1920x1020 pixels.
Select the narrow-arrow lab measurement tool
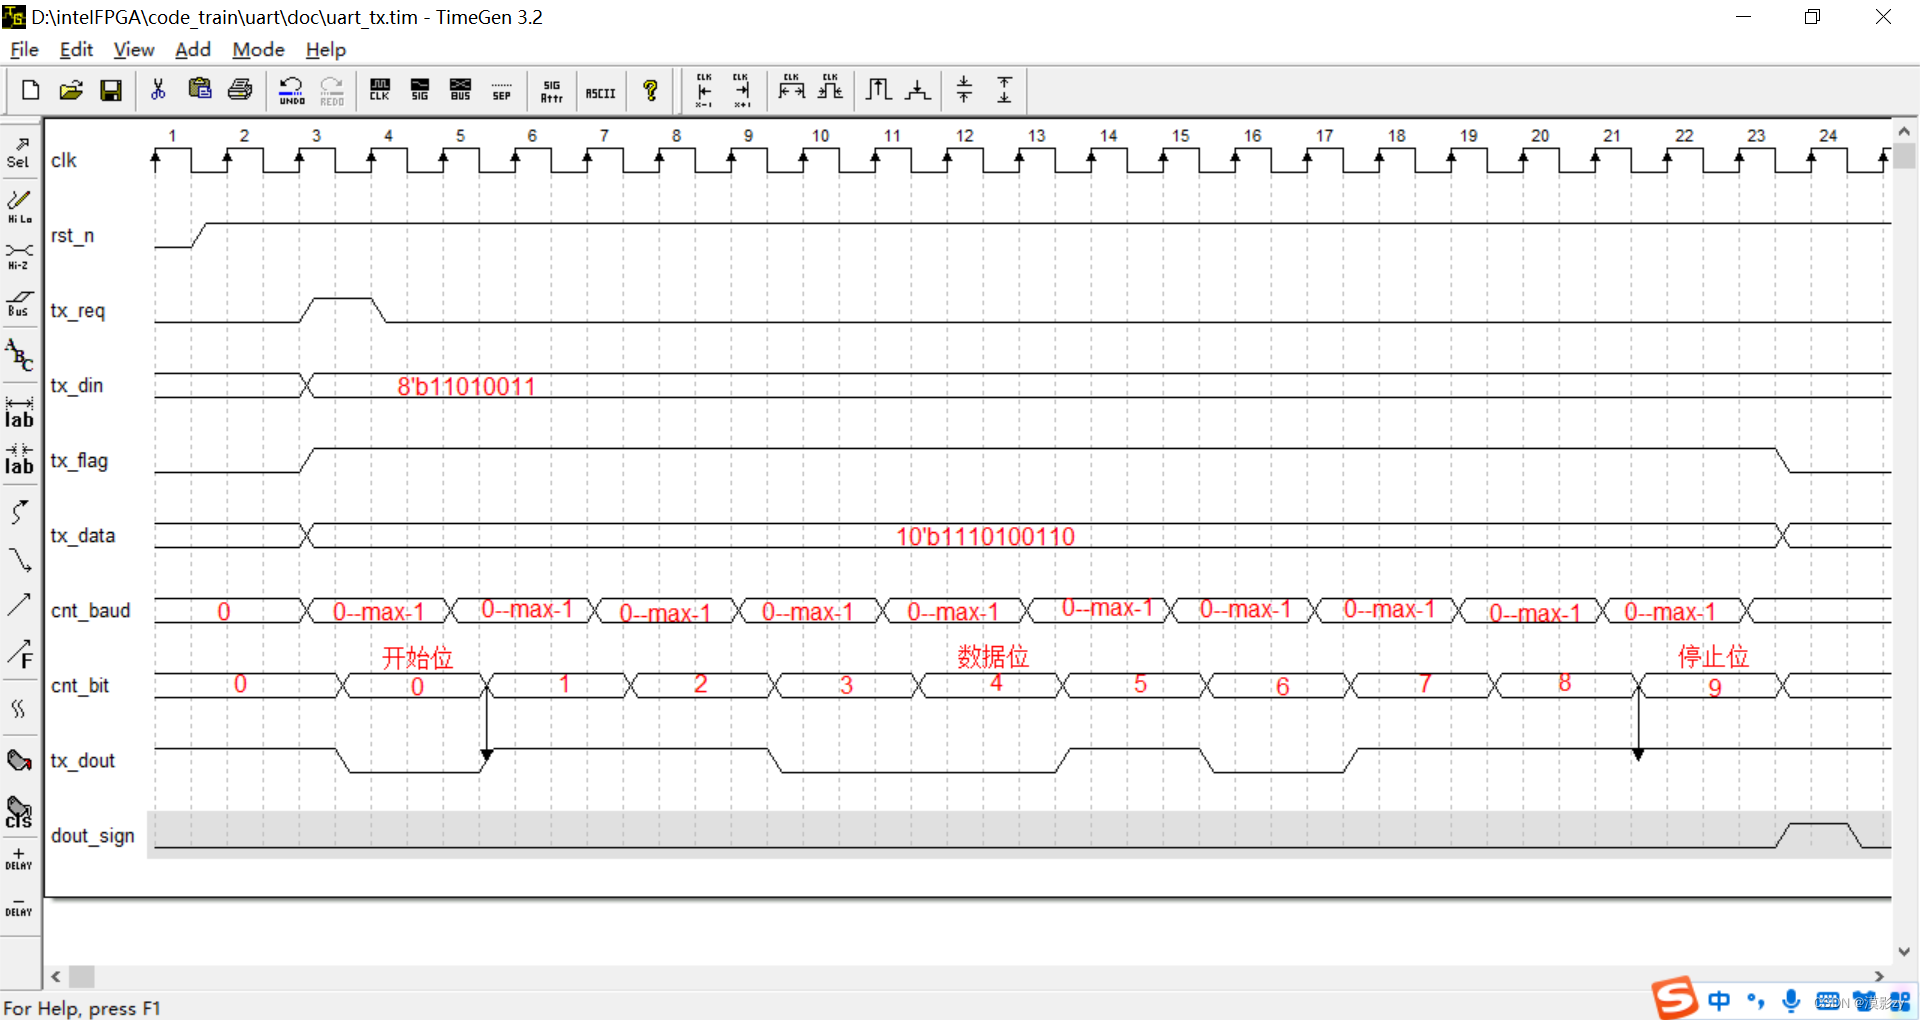19,458
